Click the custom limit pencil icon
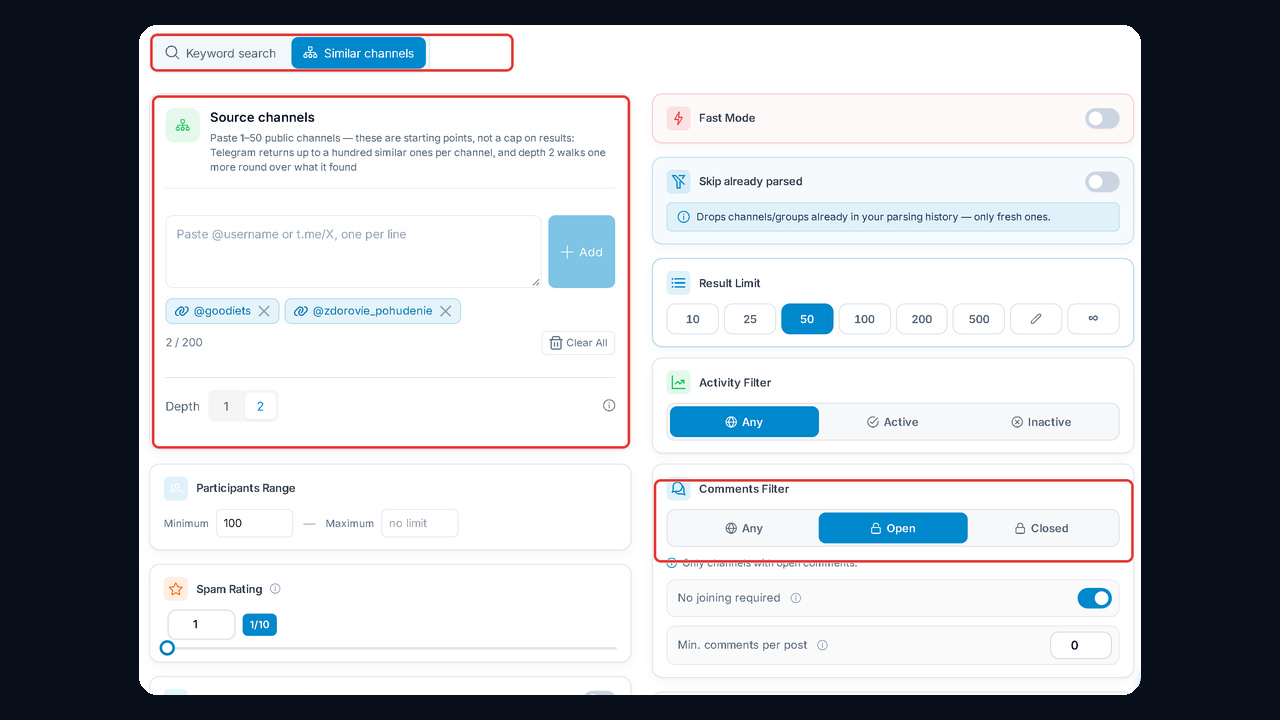Screen dimensions: 1280x720 [x=1036, y=319]
